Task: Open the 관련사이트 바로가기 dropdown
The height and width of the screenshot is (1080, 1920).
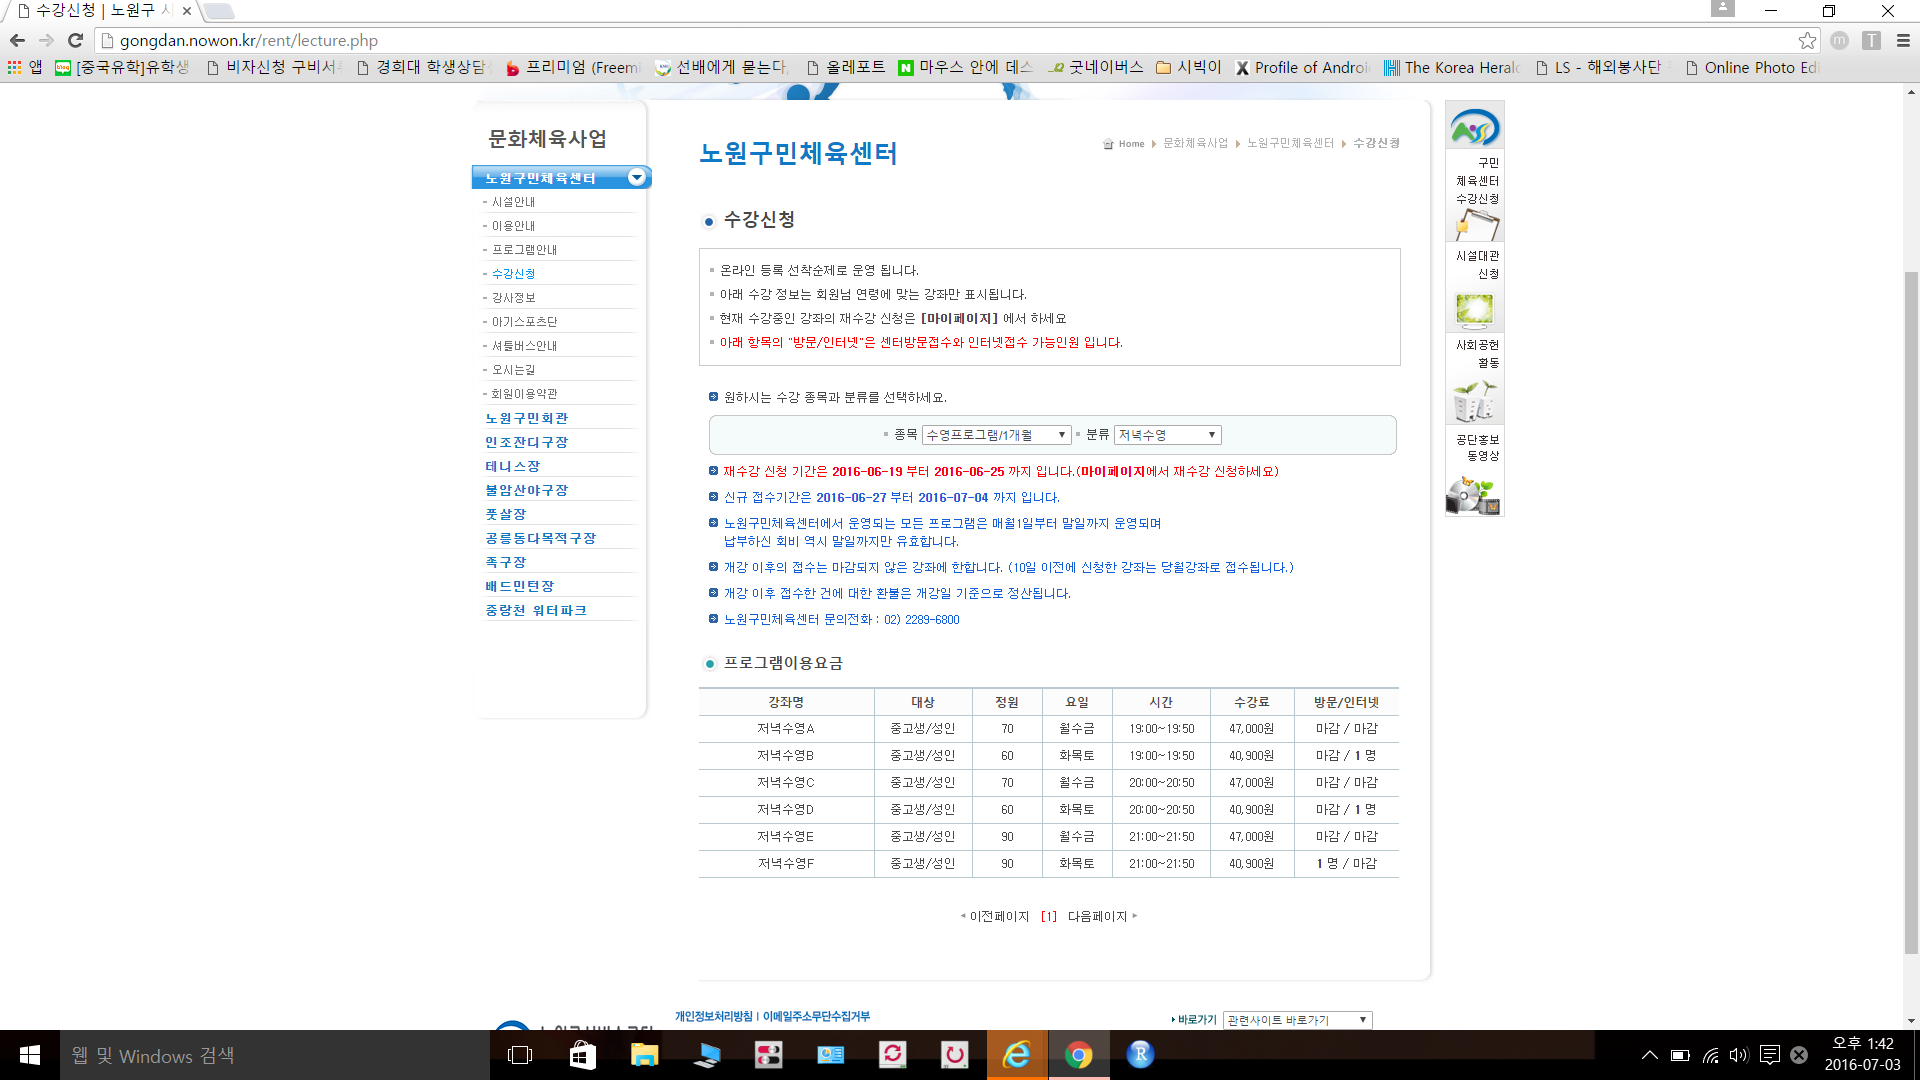Action: [1297, 1020]
